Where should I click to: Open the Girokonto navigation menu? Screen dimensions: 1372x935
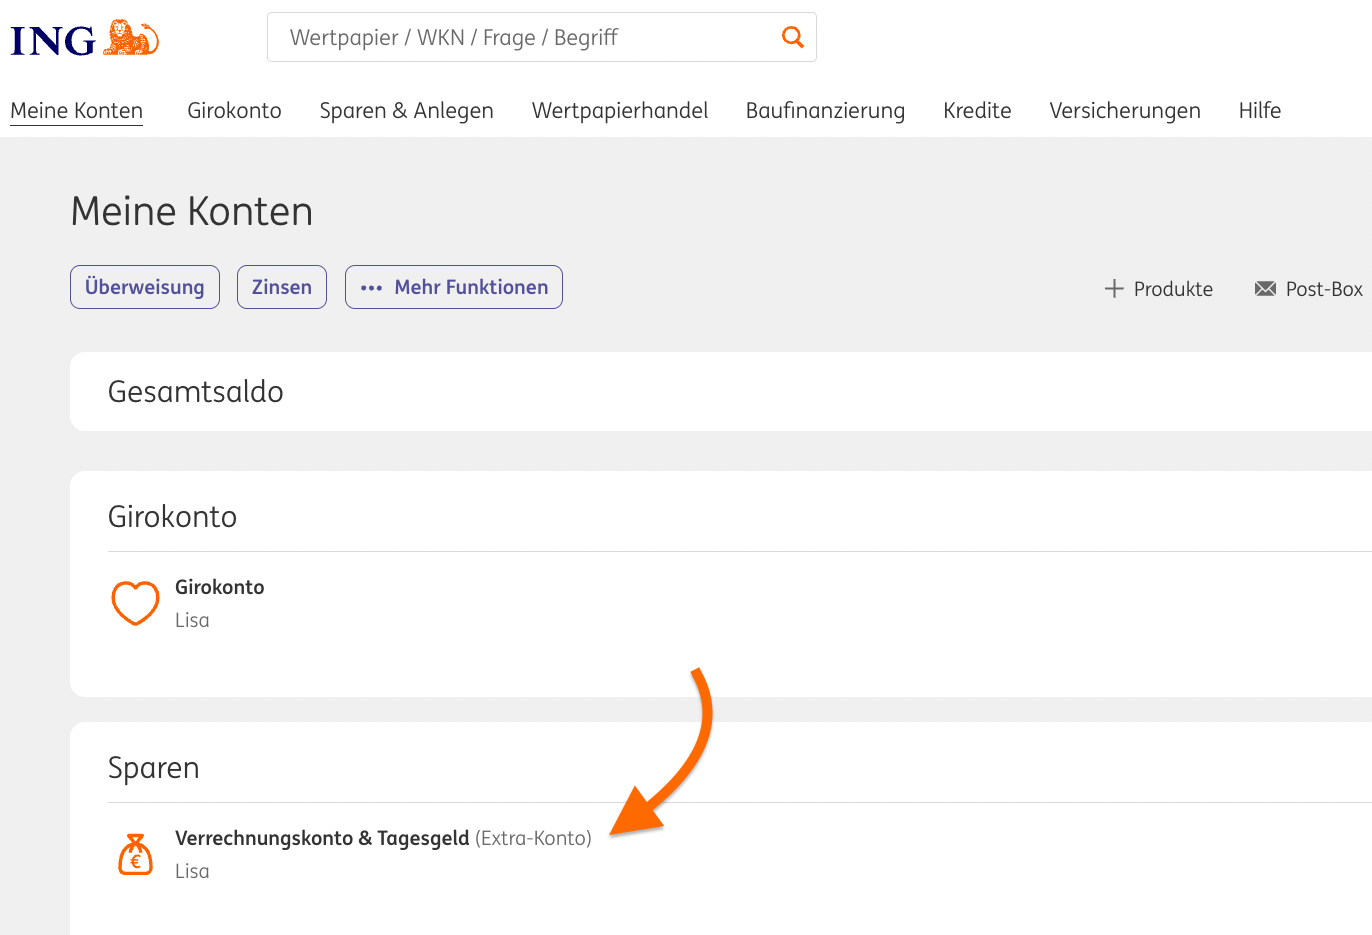(234, 111)
